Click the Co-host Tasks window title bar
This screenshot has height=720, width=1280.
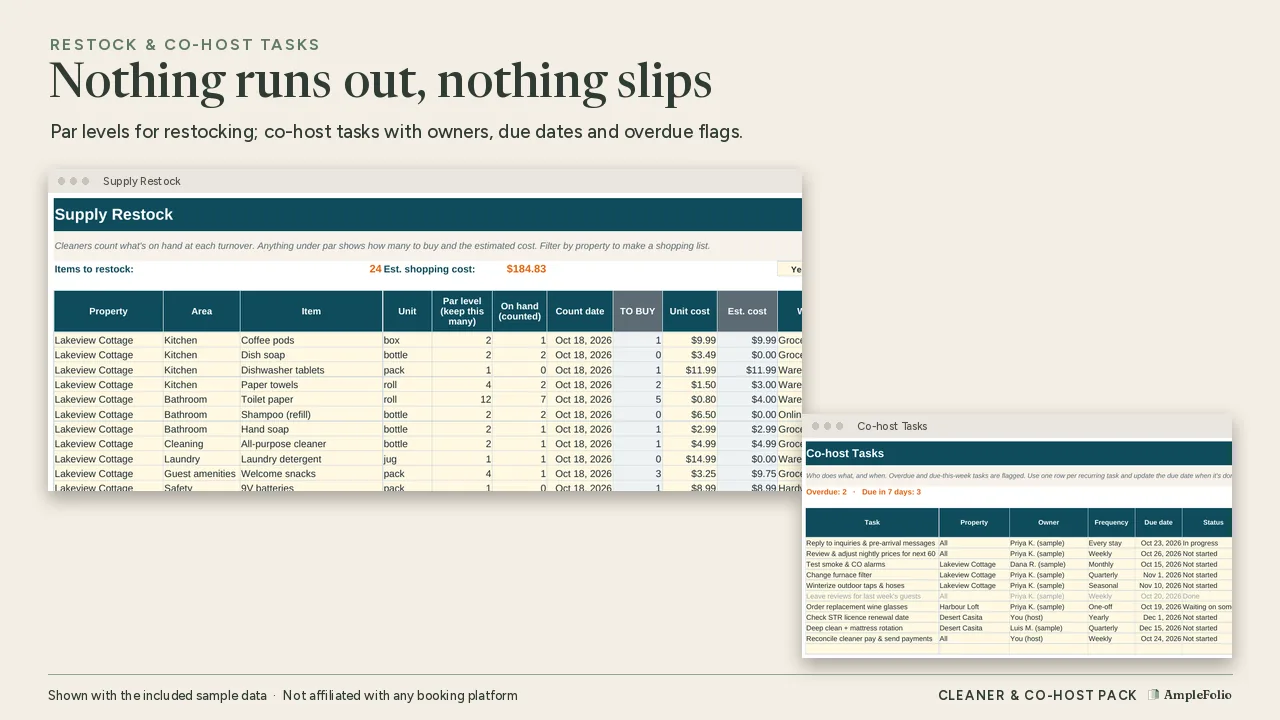pos(1017,426)
